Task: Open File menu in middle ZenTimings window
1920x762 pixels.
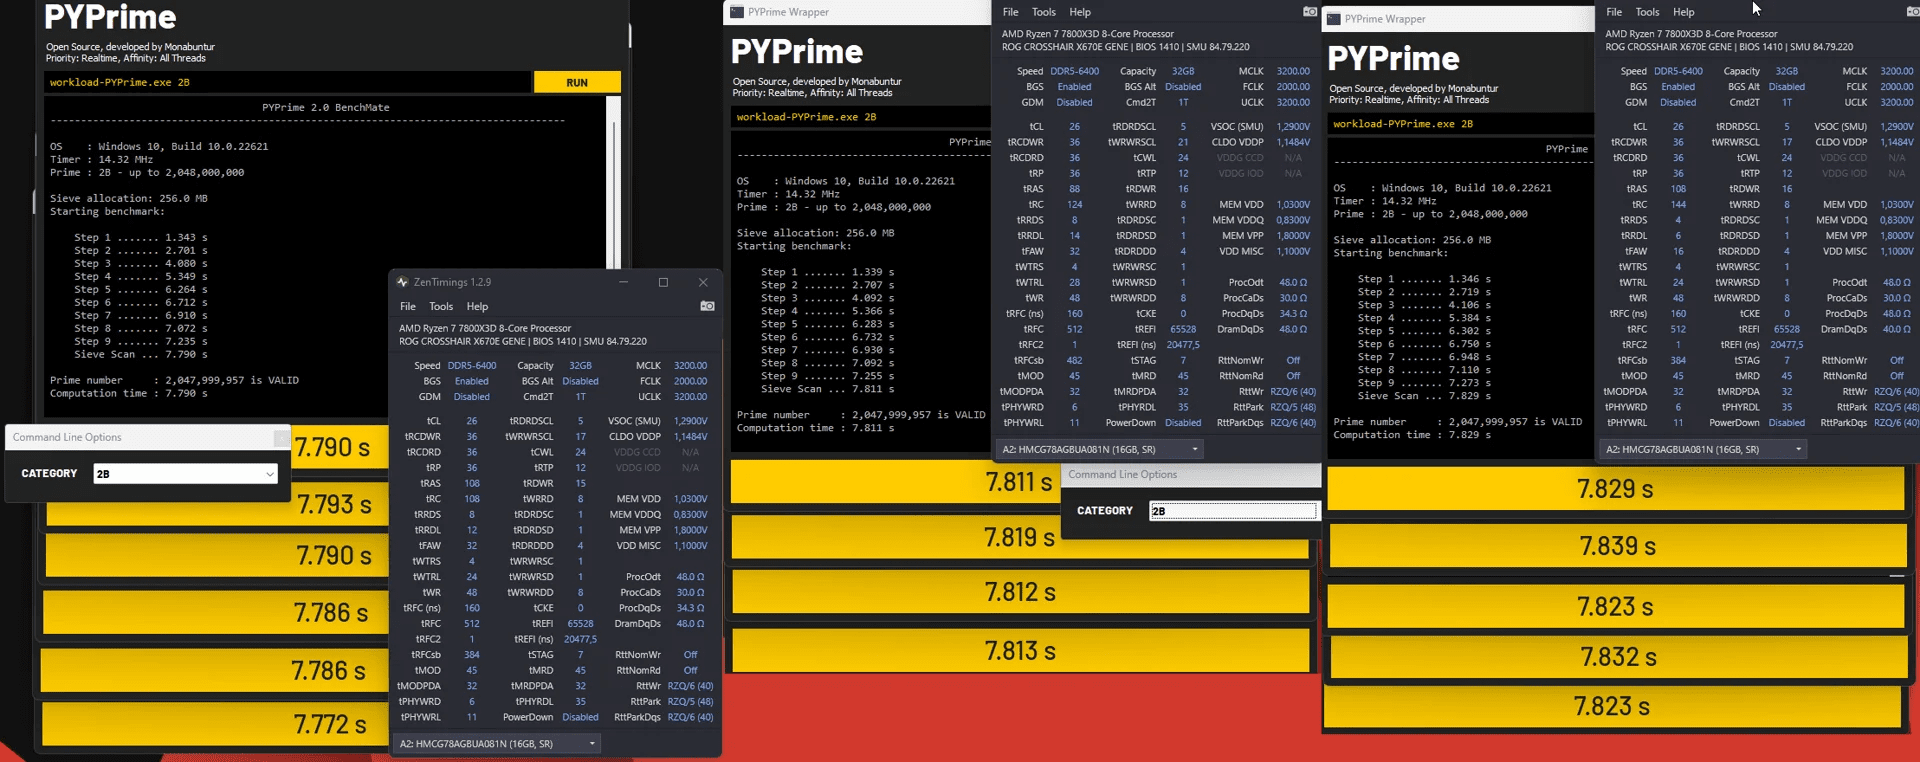Action: point(1011,12)
